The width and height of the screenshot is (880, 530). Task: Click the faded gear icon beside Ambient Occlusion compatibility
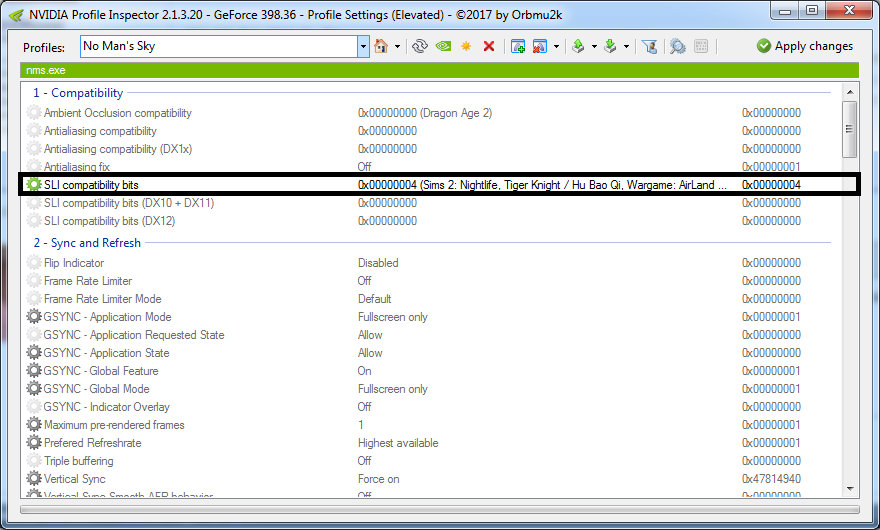click(x=34, y=112)
